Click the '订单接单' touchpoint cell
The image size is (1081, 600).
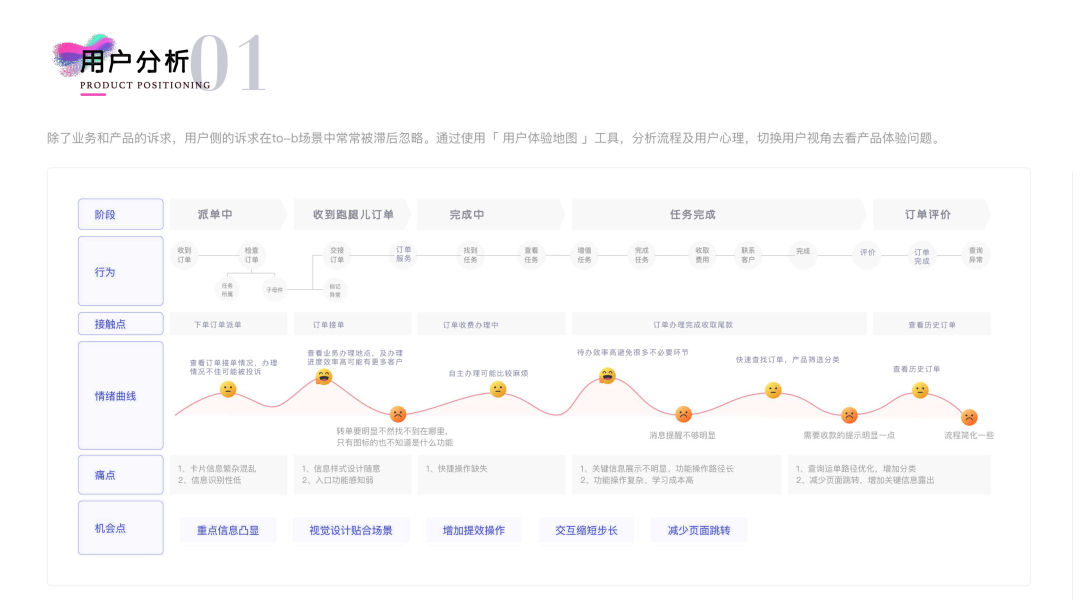click(352, 324)
